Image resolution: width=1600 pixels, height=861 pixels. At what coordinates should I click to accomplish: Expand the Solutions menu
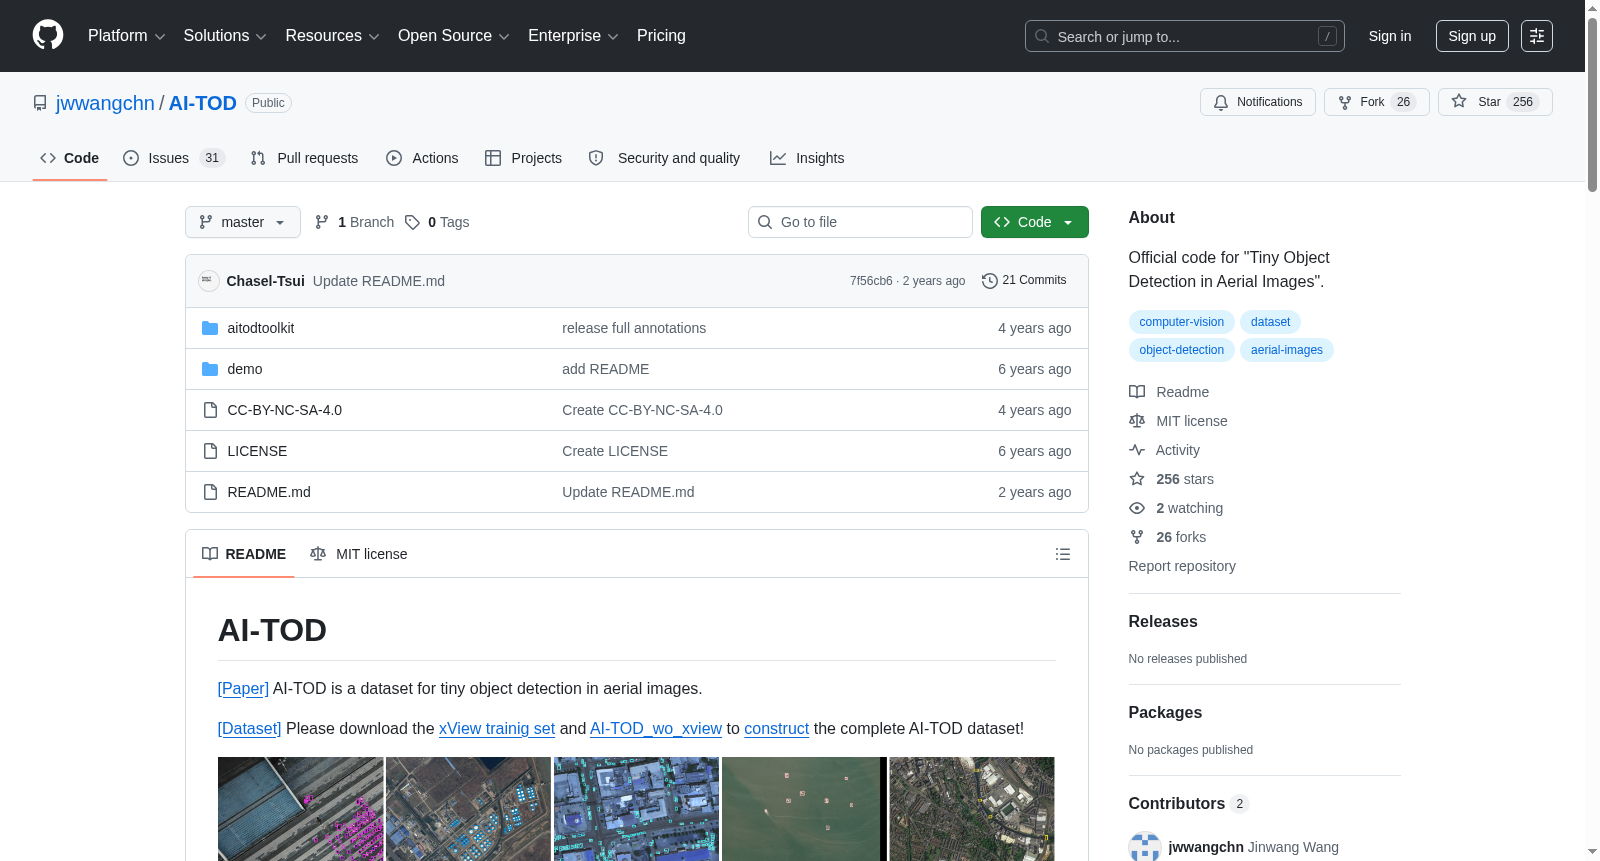(x=225, y=36)
